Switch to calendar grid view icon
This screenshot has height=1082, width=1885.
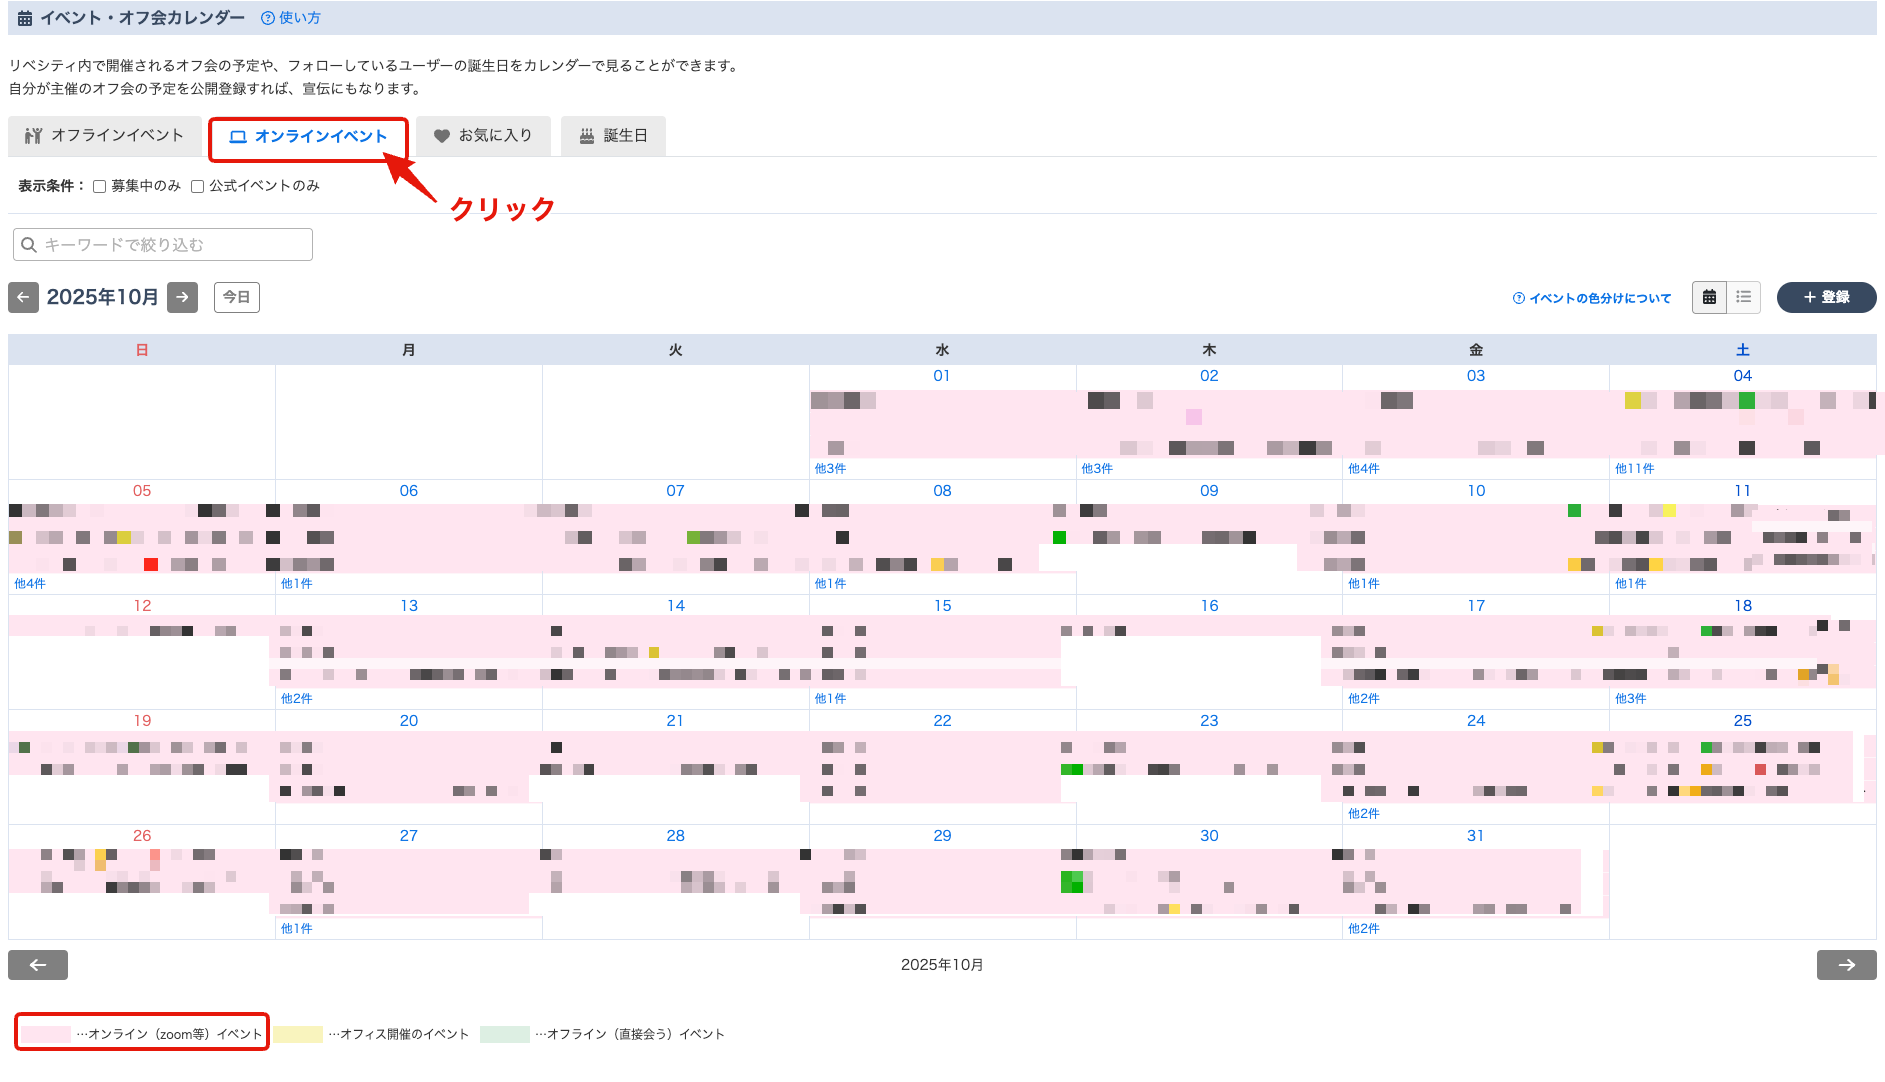click(x=1709, y=297)
